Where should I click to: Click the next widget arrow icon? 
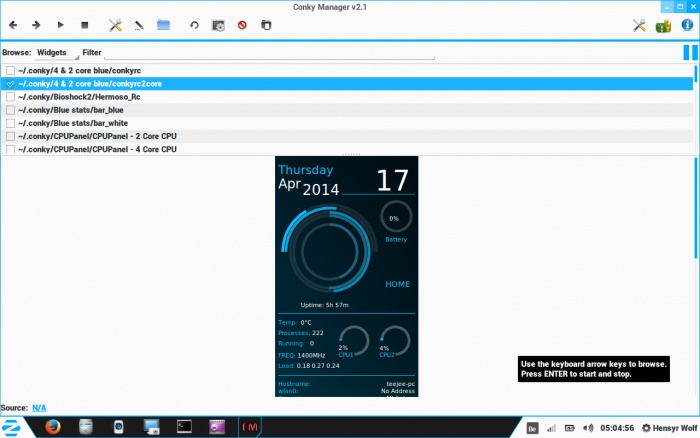(x=36, y=24)
